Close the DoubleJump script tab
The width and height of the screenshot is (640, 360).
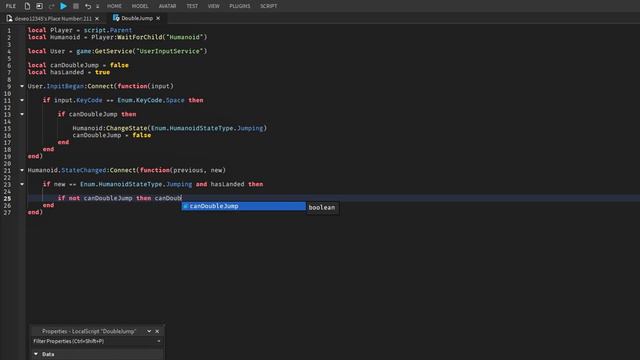click(158, 18)
